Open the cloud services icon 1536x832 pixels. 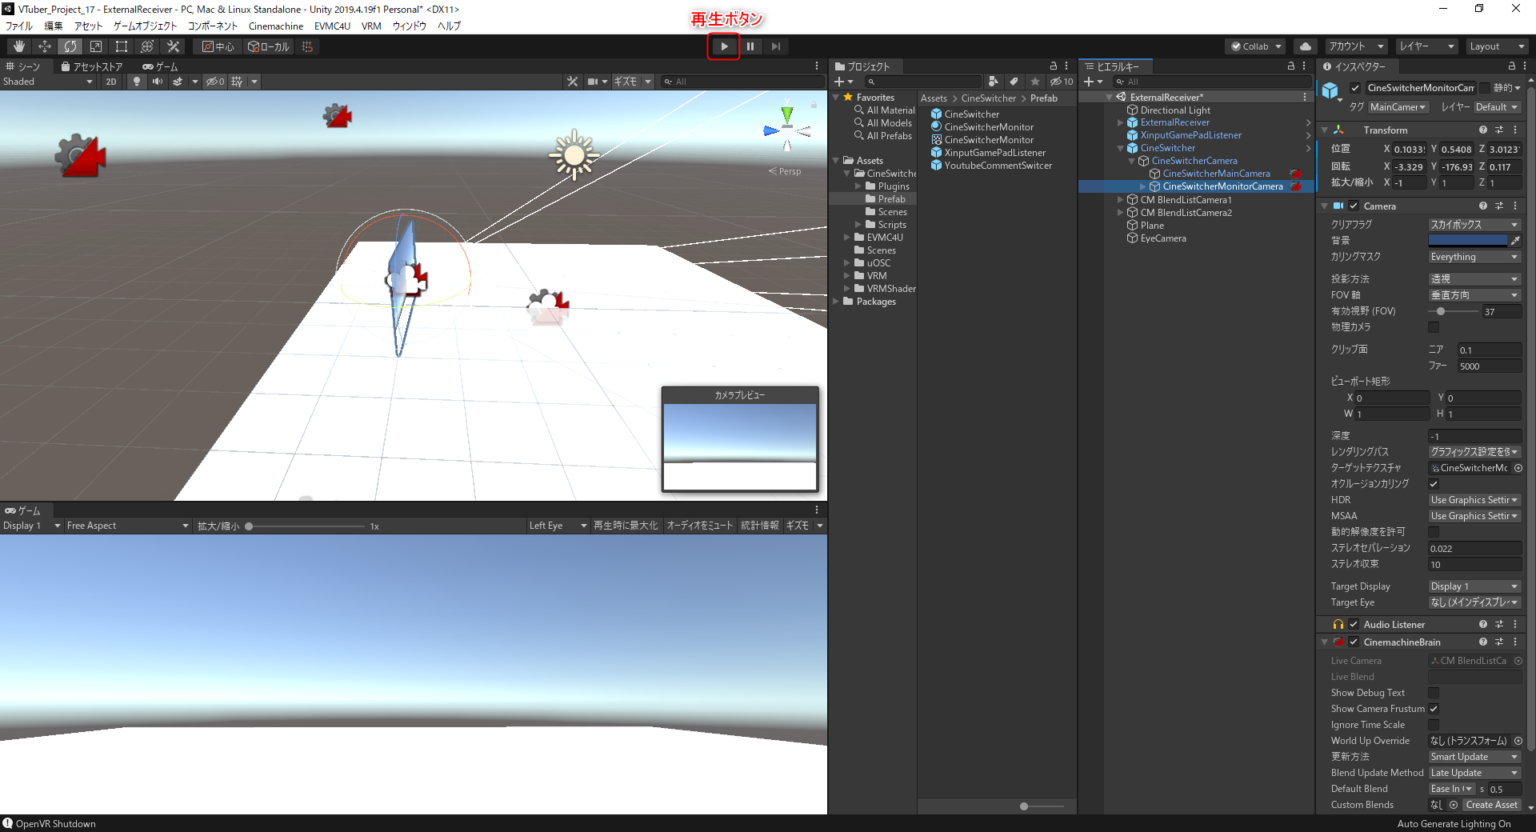point(1305,46)
